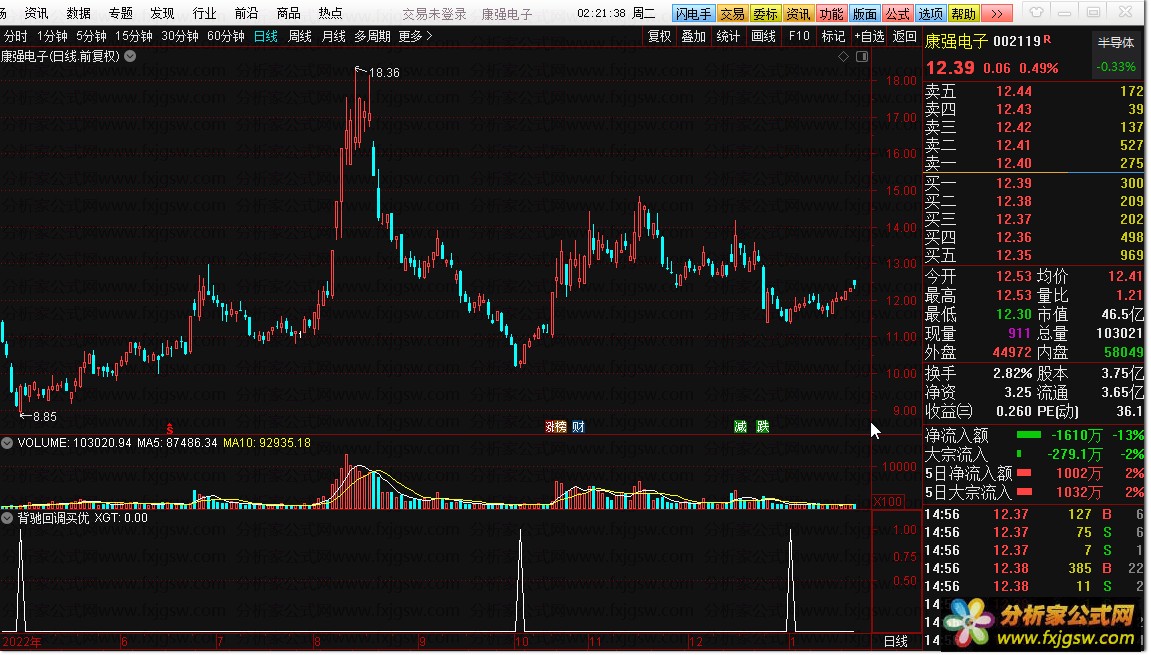Click the X100 volume scale label
The height and width of the screenshot is (655, 1151).
[888, 502]
